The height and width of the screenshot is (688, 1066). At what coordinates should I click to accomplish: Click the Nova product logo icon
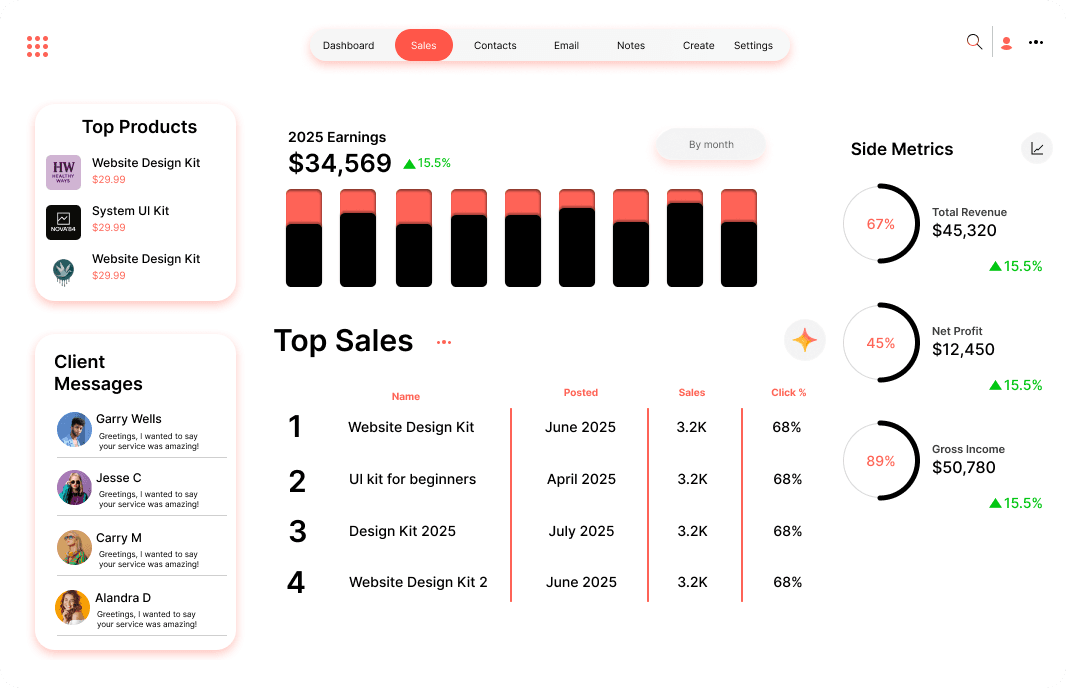[63, 221]
